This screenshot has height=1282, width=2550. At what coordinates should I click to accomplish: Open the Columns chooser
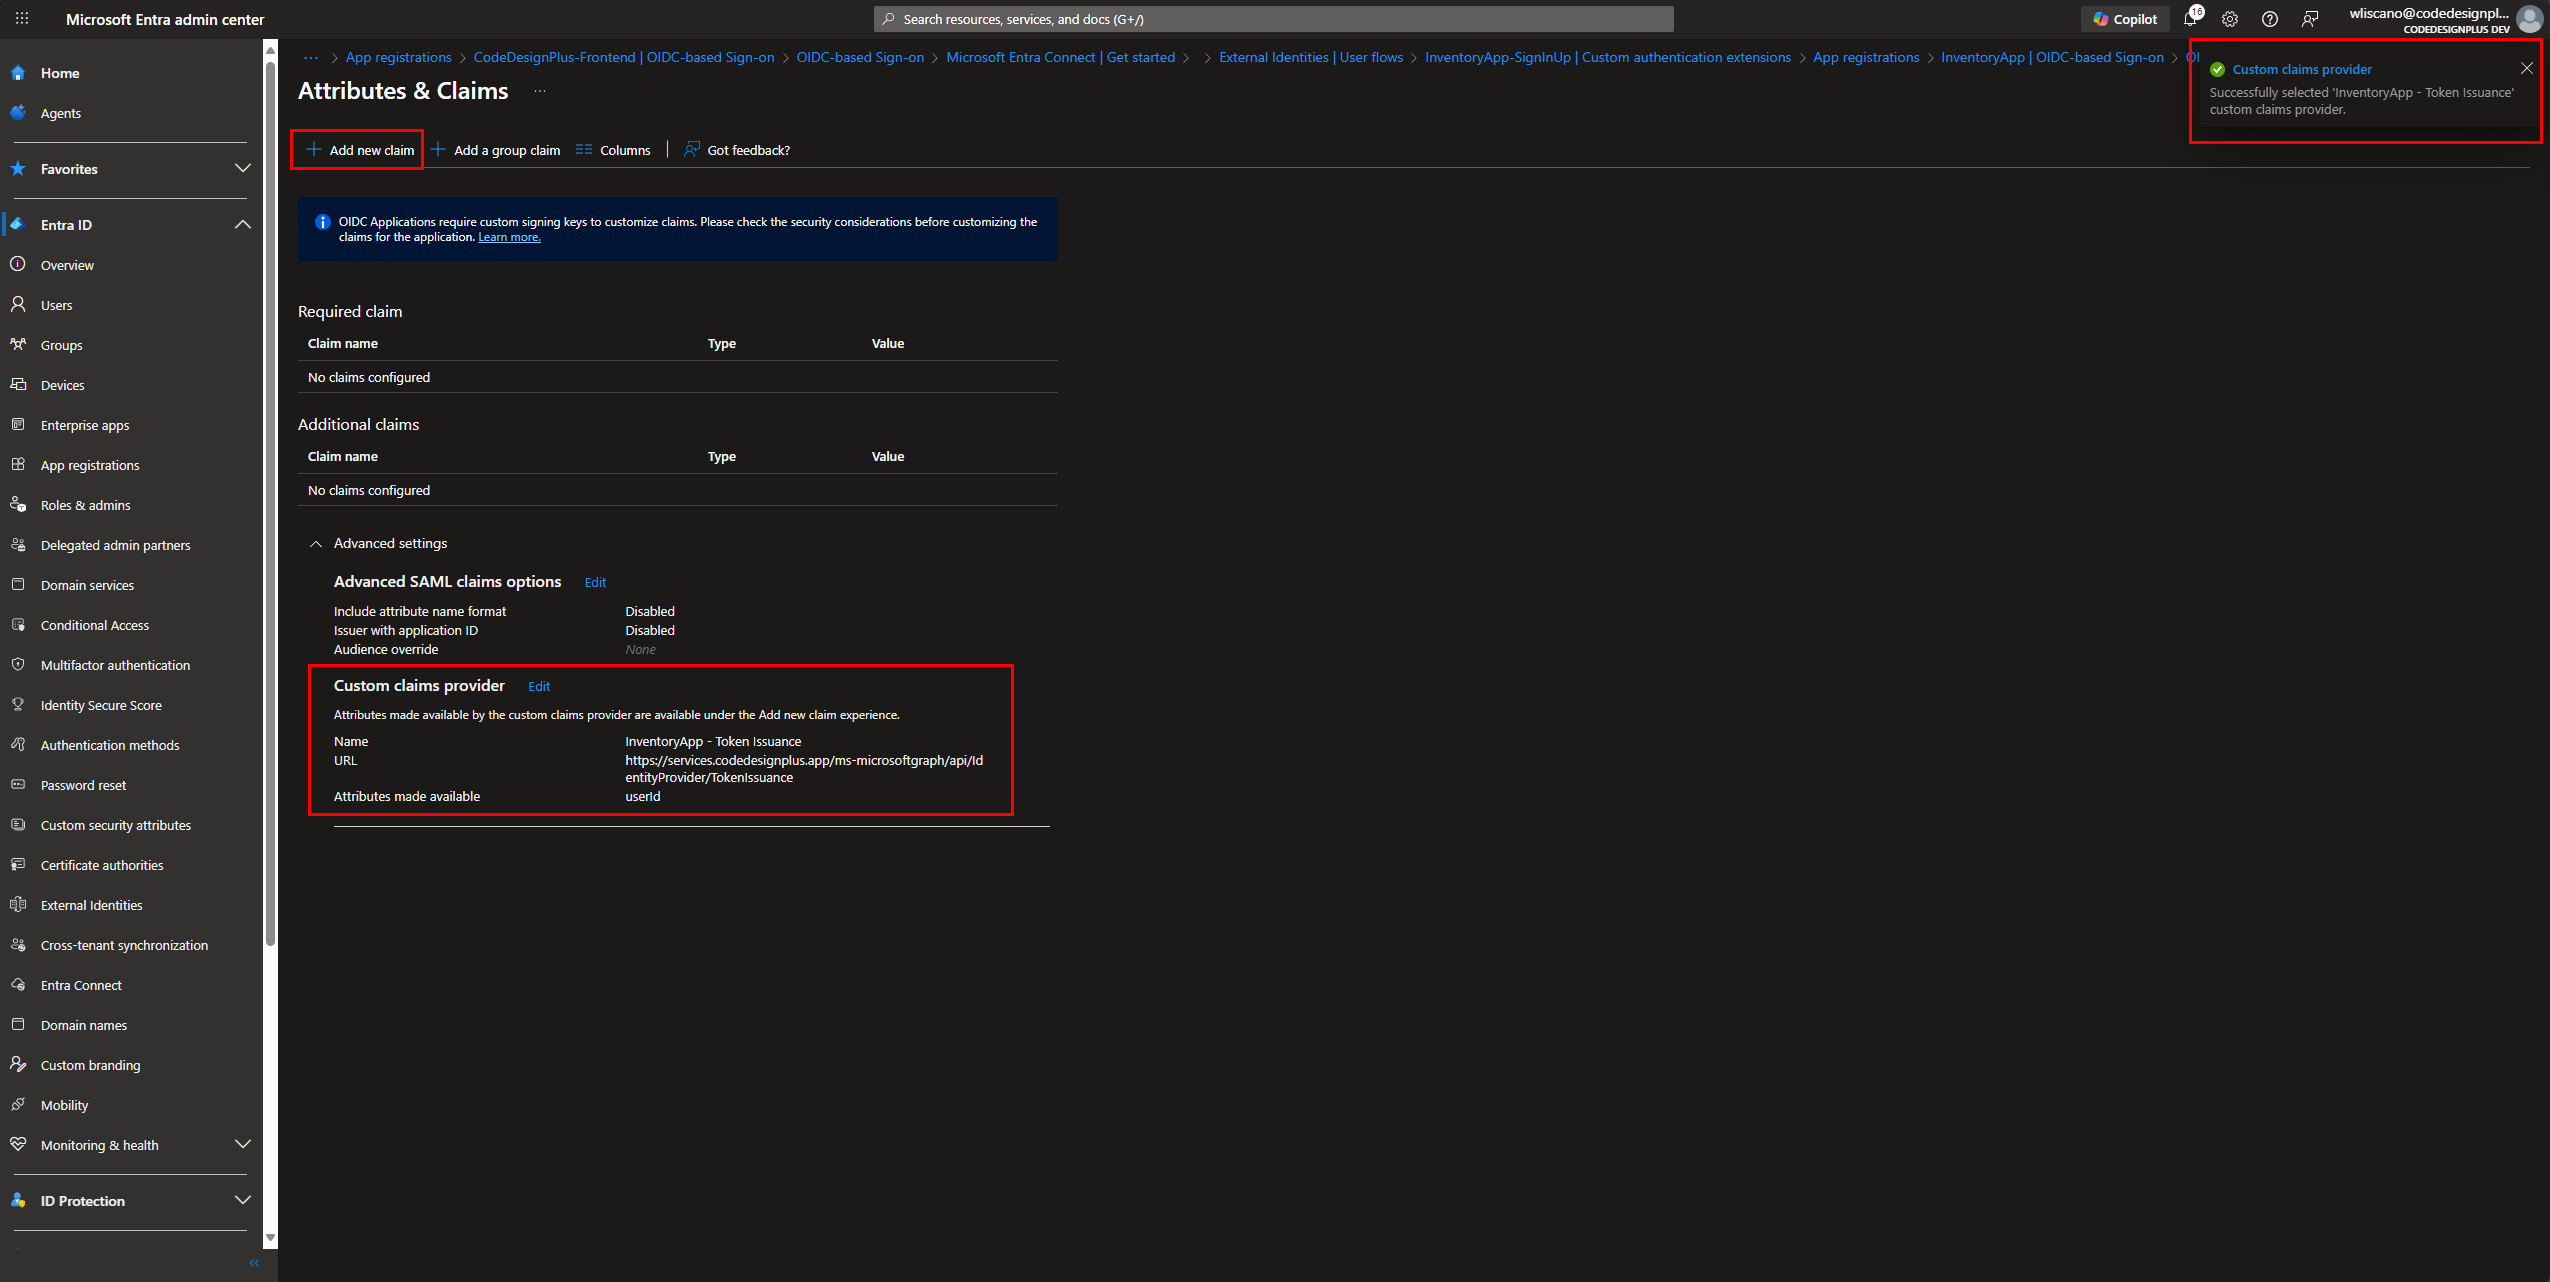613,150
